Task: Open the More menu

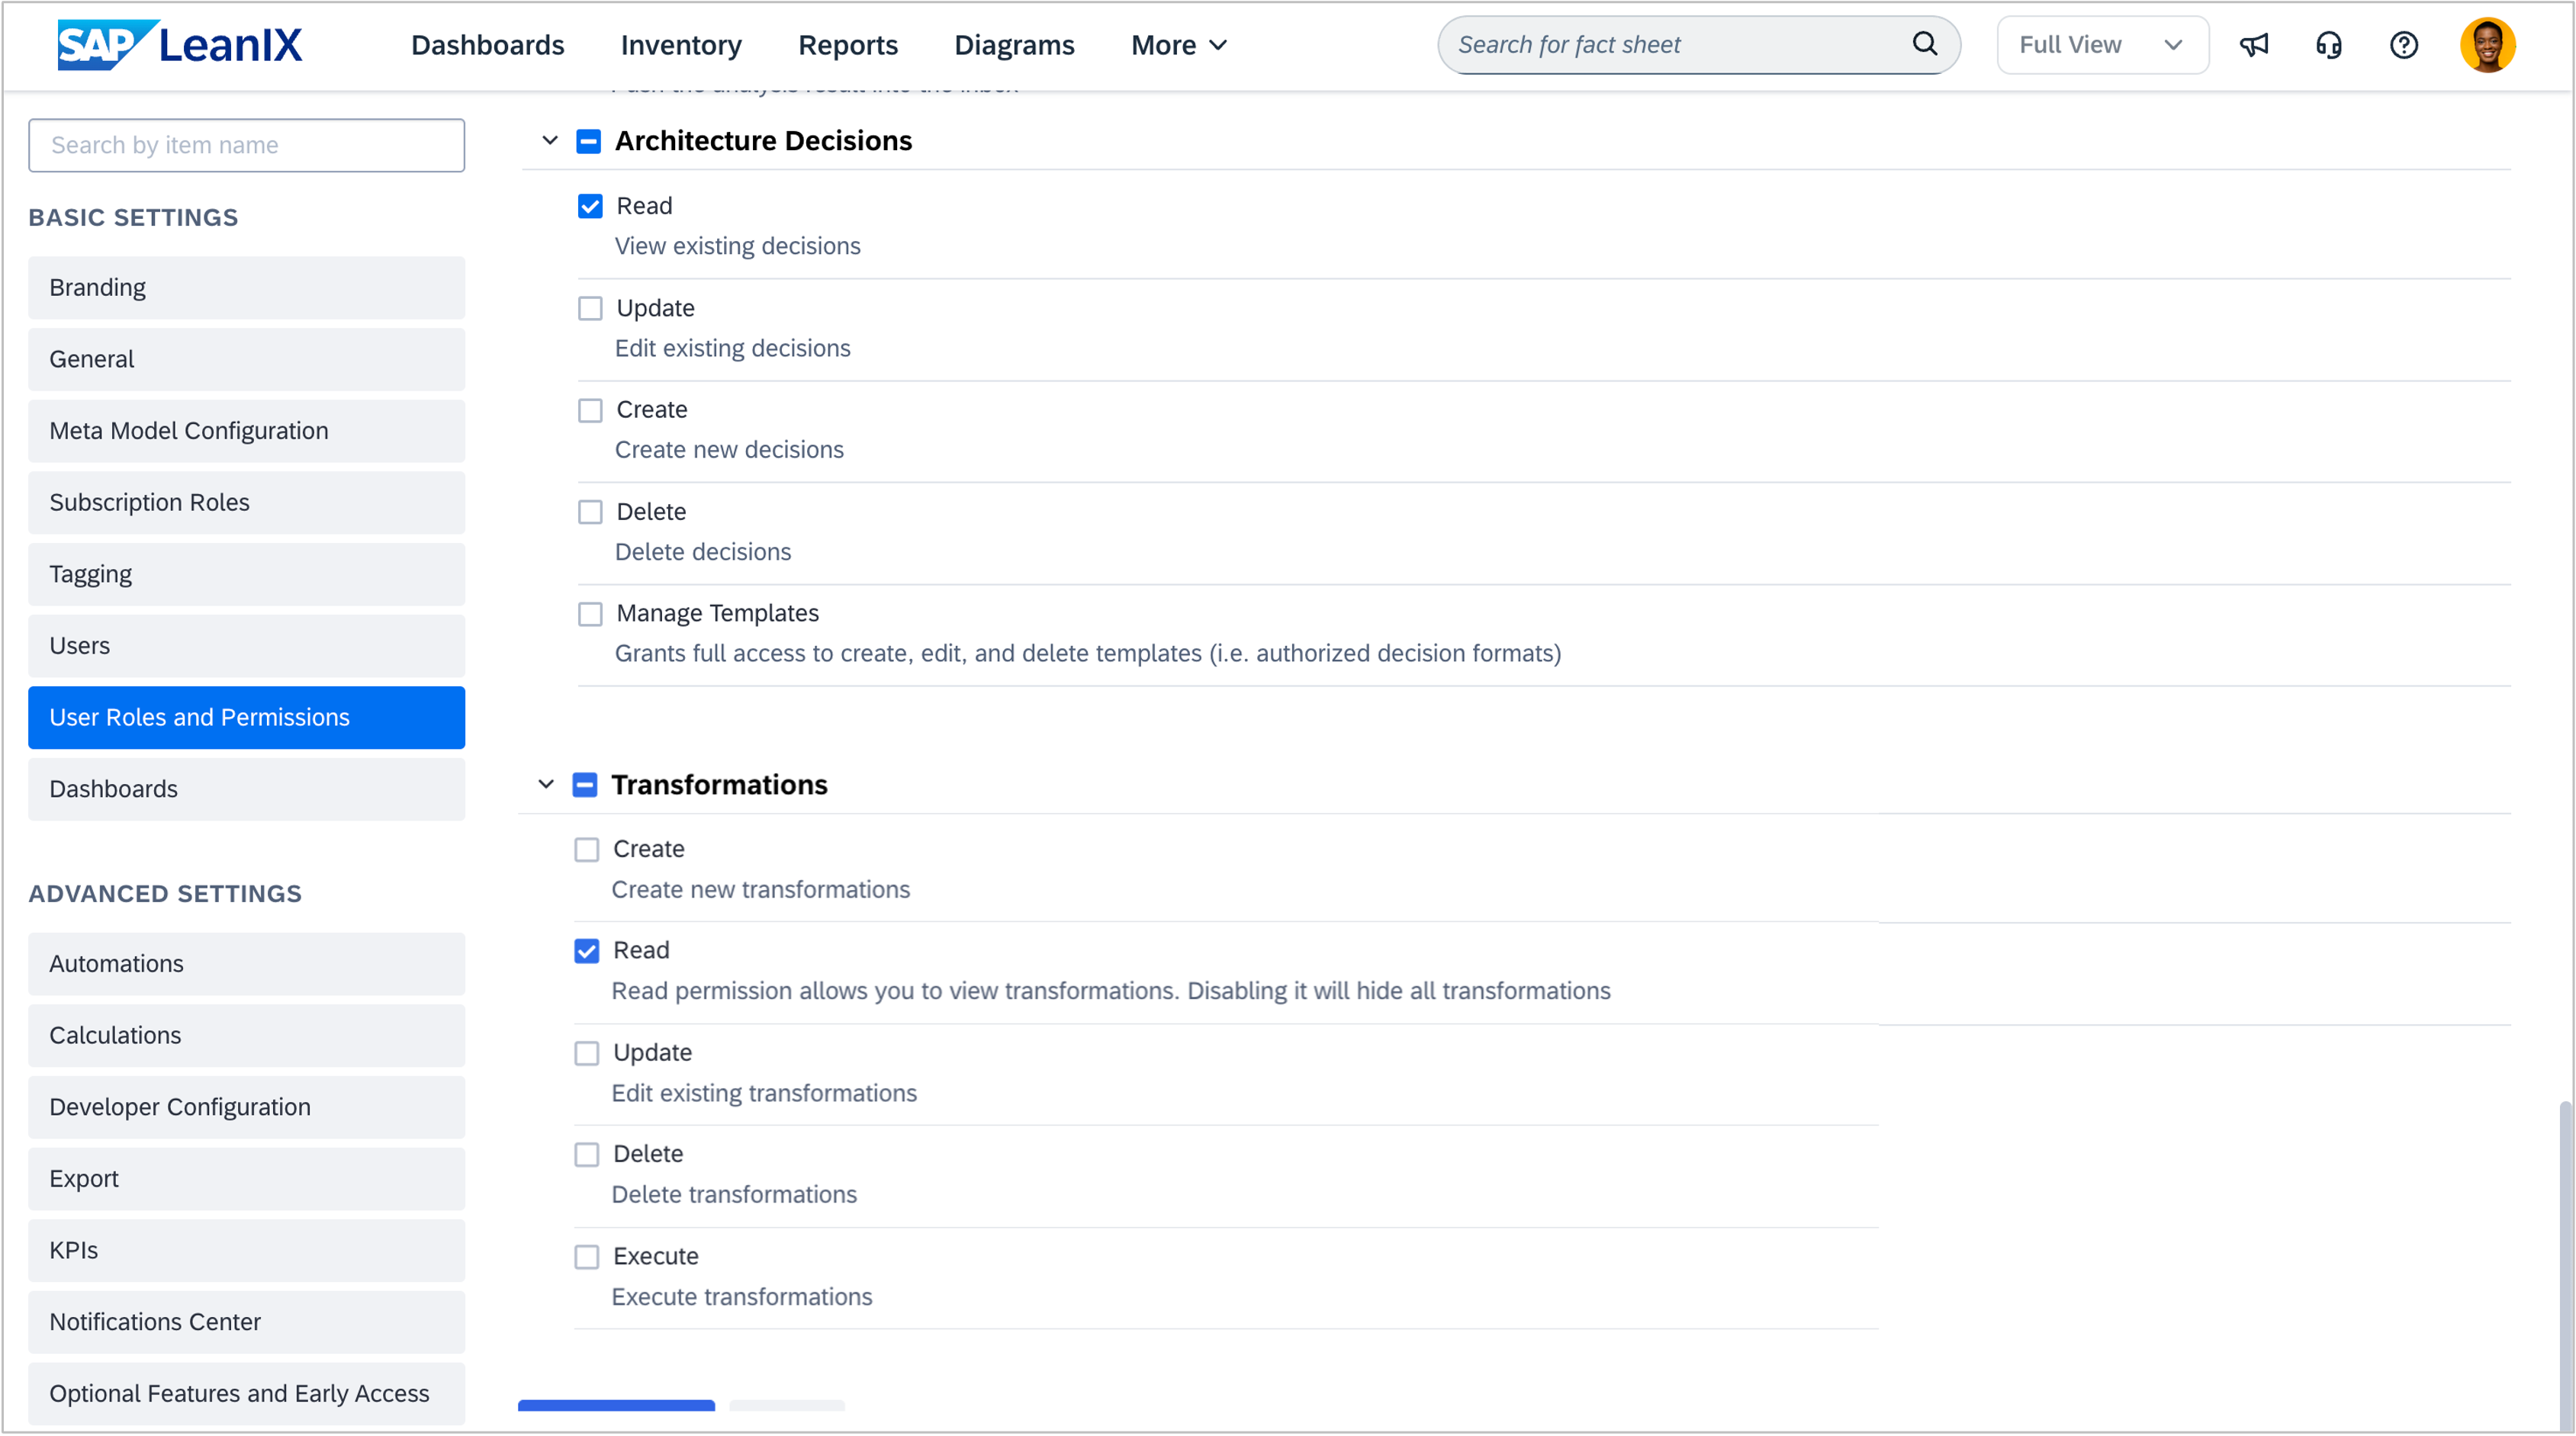Action: click(x=1178, y=45)
